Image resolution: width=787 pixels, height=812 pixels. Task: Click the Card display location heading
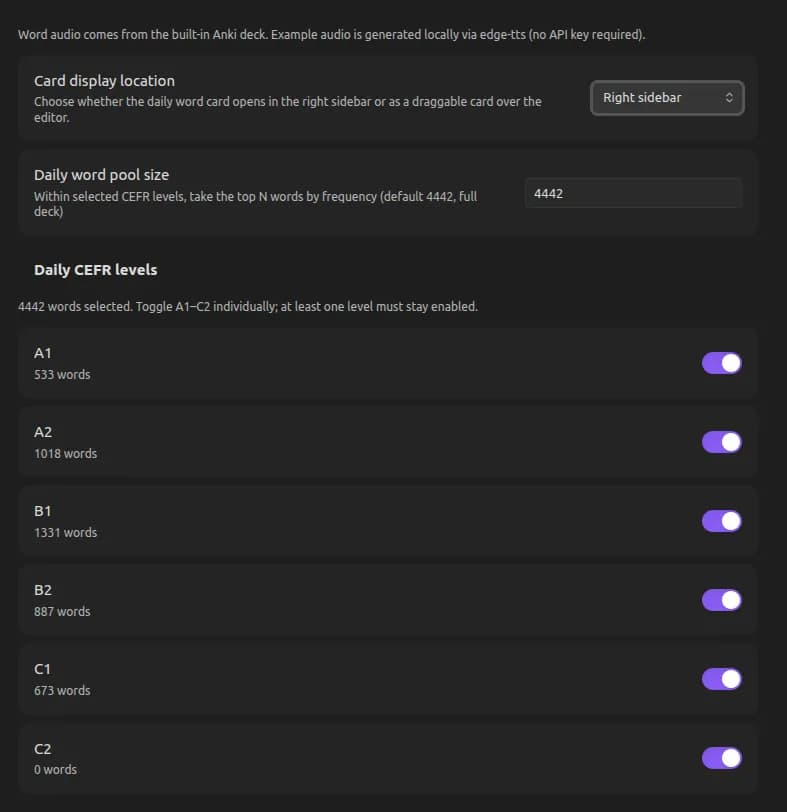click(104, 81)
